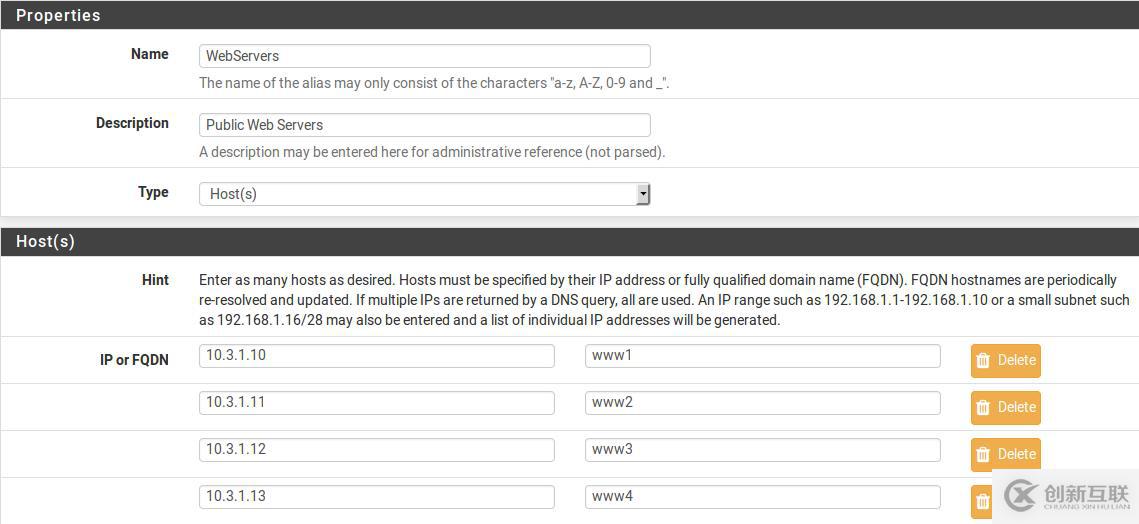Screen dimensions: 1139x524
Task: Edit the IP address field 10.3.1.11
Action: 376,403
